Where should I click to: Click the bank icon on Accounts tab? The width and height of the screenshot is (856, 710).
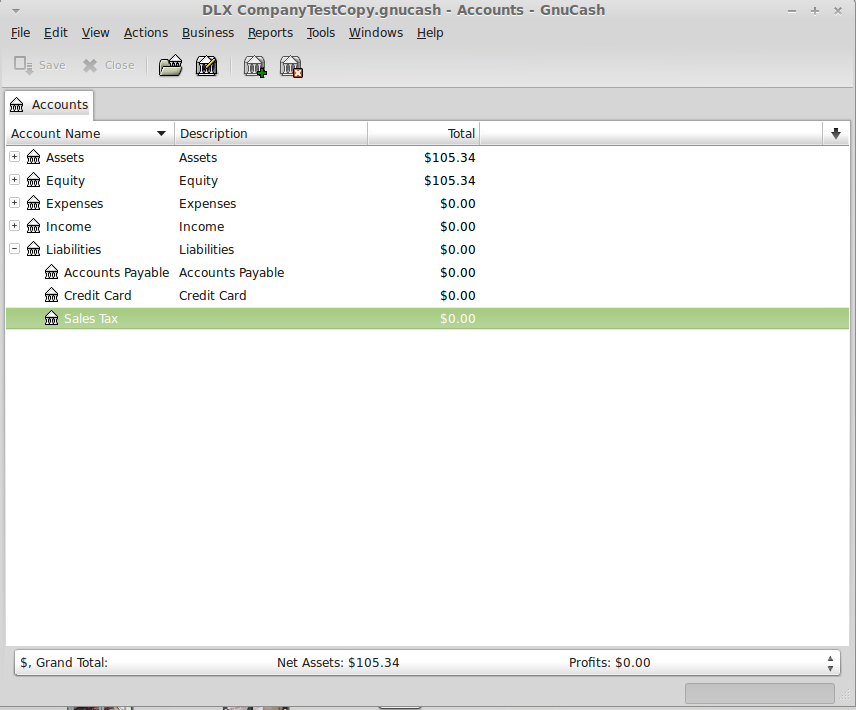click(x=17, y=104)
